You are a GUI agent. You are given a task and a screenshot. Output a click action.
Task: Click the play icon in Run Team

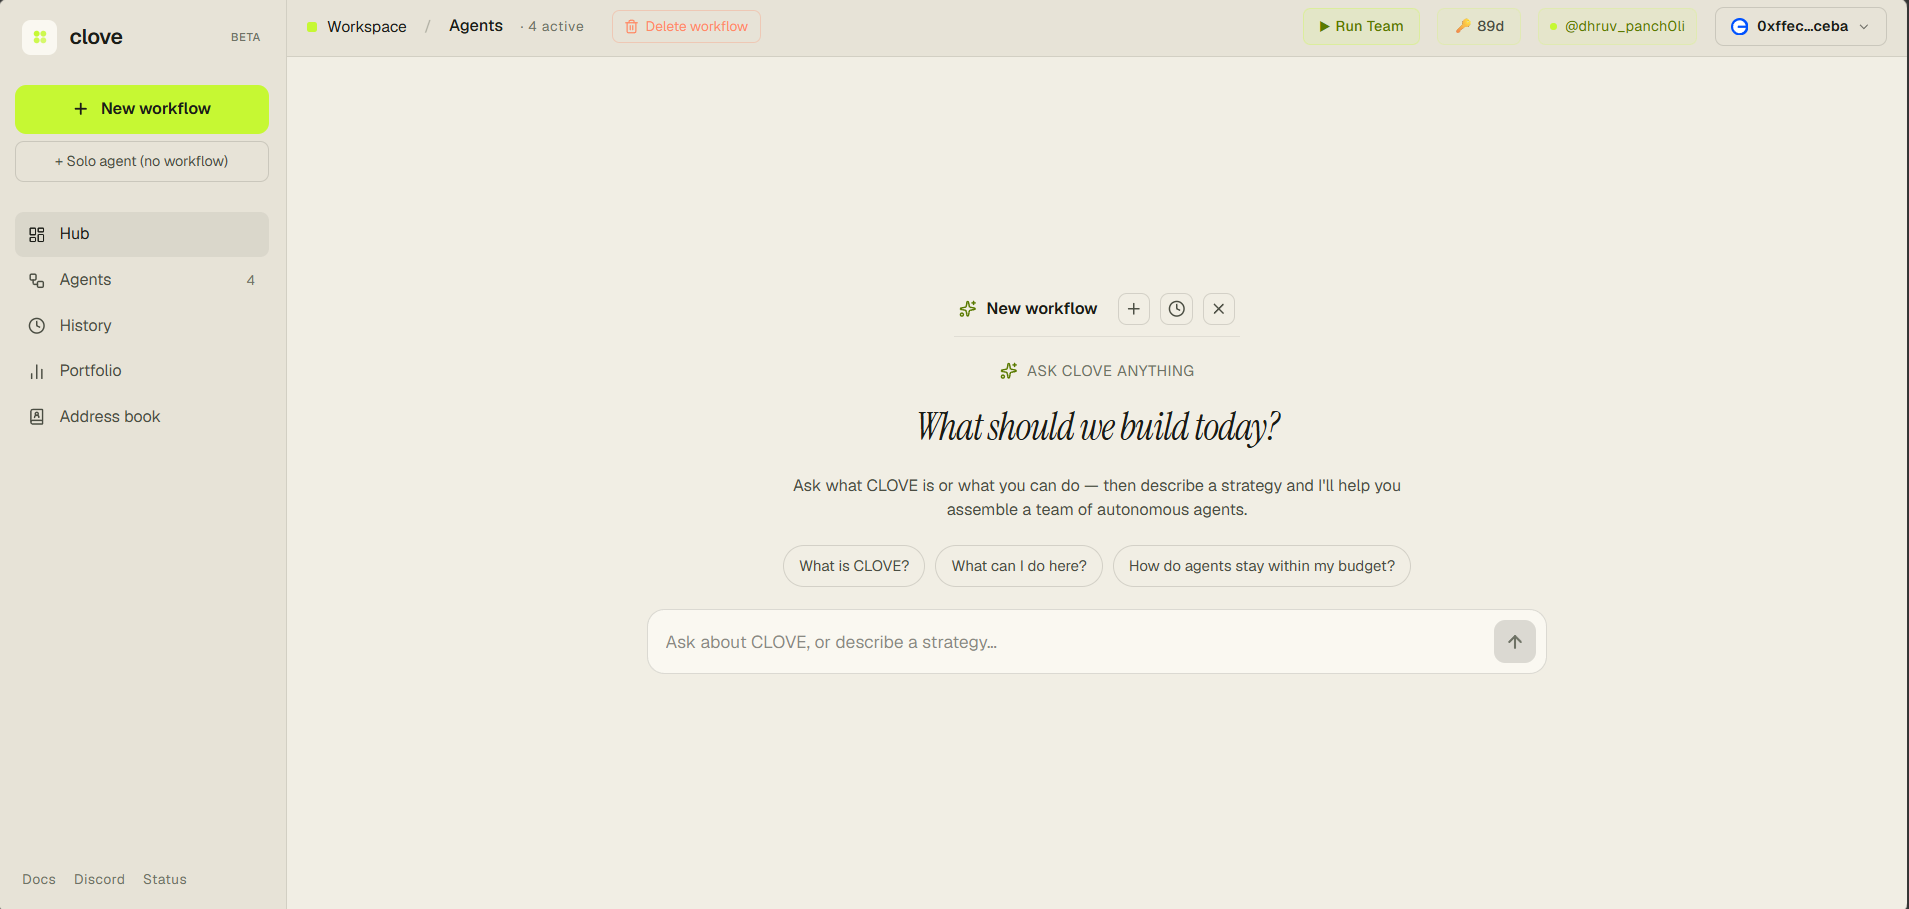[x=1324, y=27]
